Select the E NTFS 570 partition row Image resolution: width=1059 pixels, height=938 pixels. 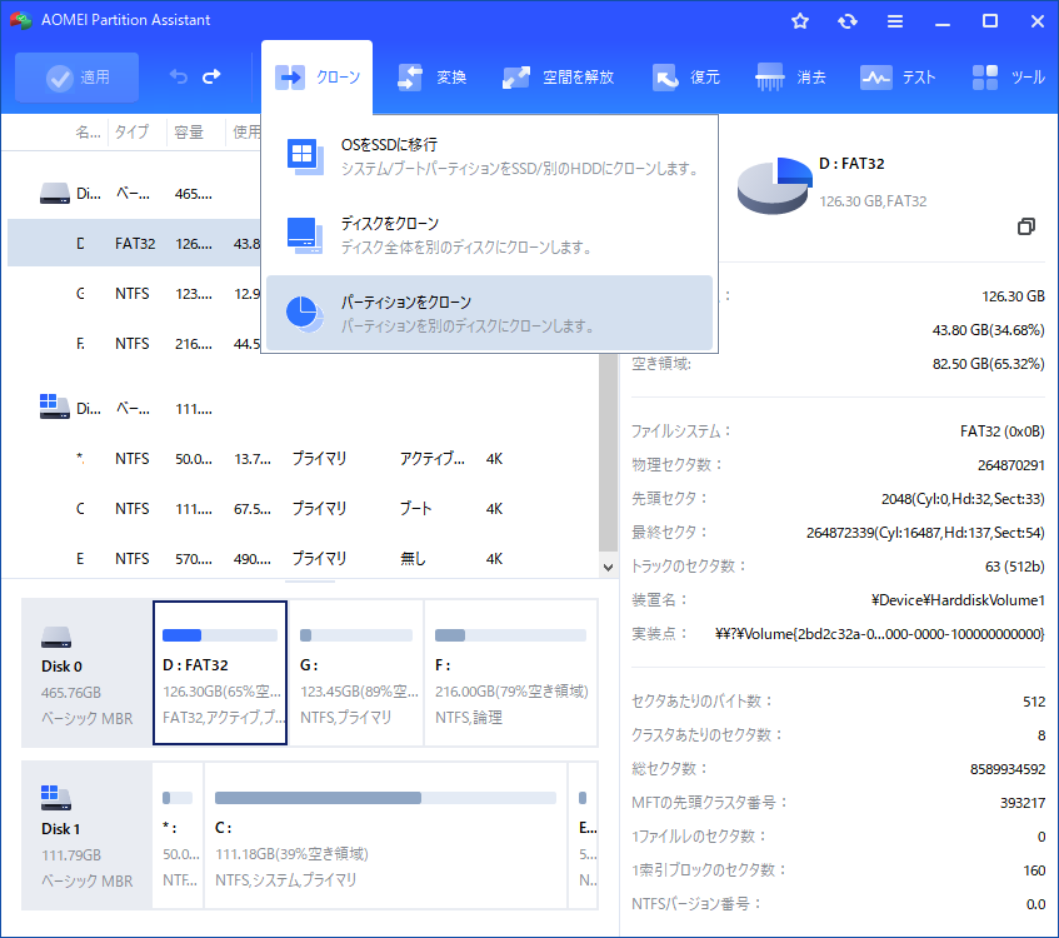[x=303, y=558]
